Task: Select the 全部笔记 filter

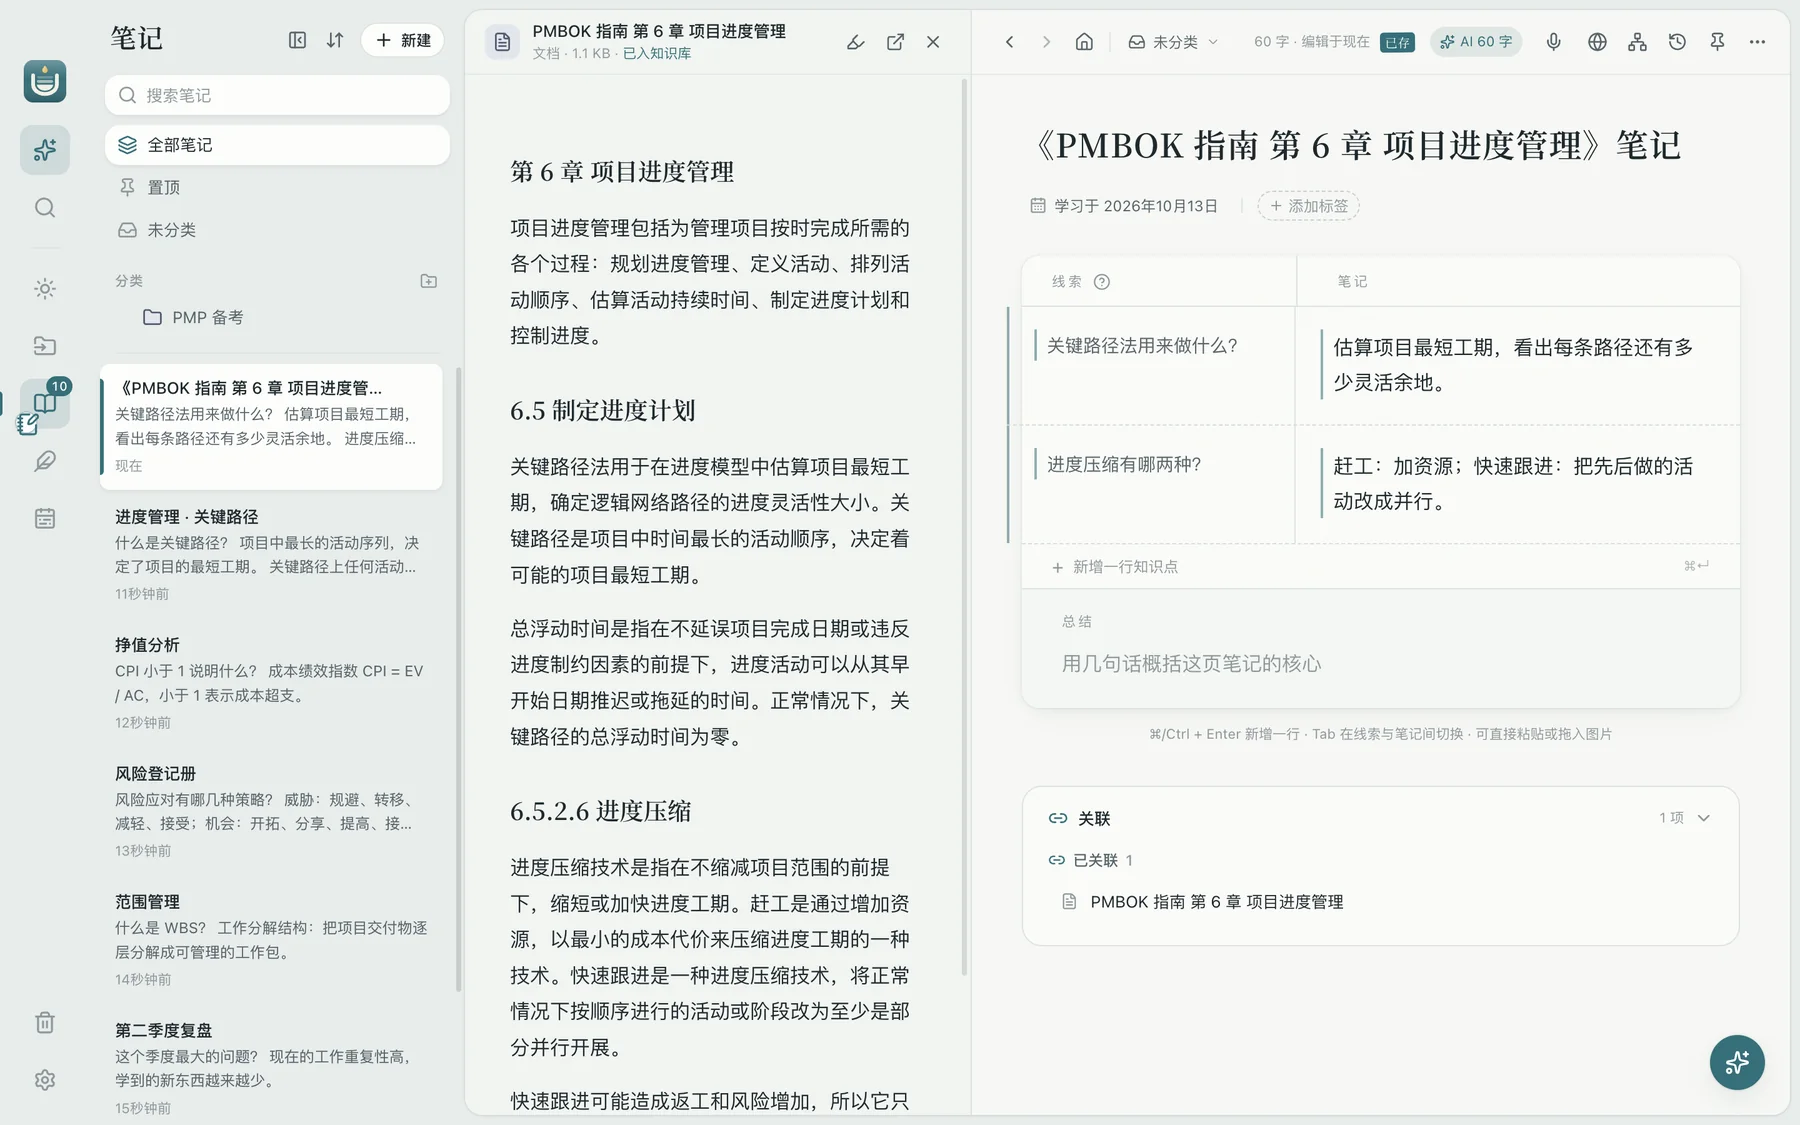Action: [x=277, y=145]
